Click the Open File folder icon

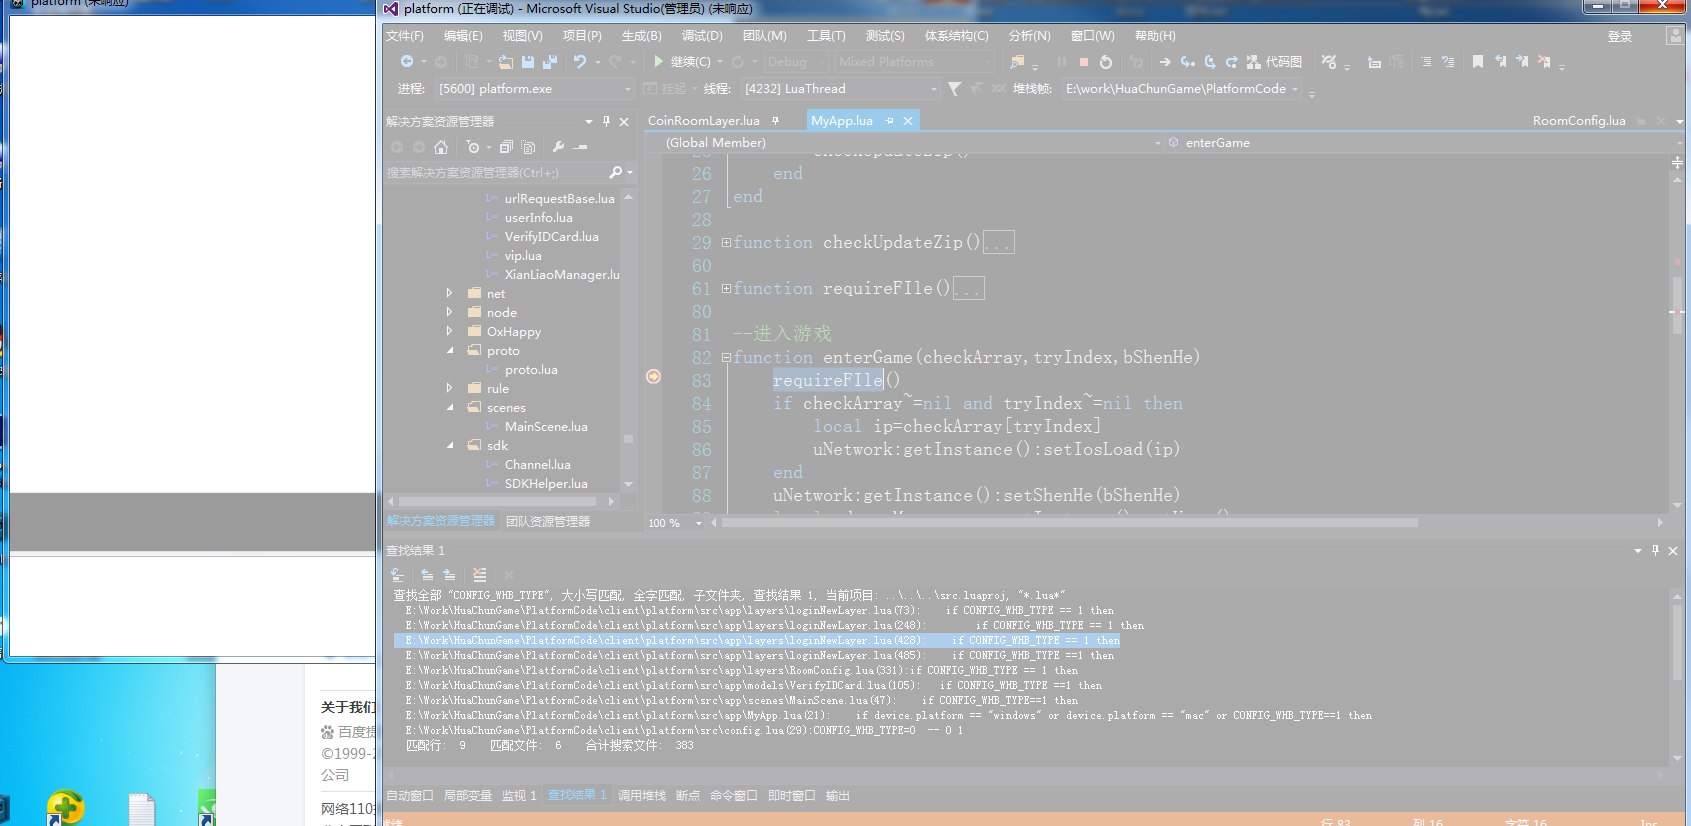pyautogui.click(x=506, y=62)
